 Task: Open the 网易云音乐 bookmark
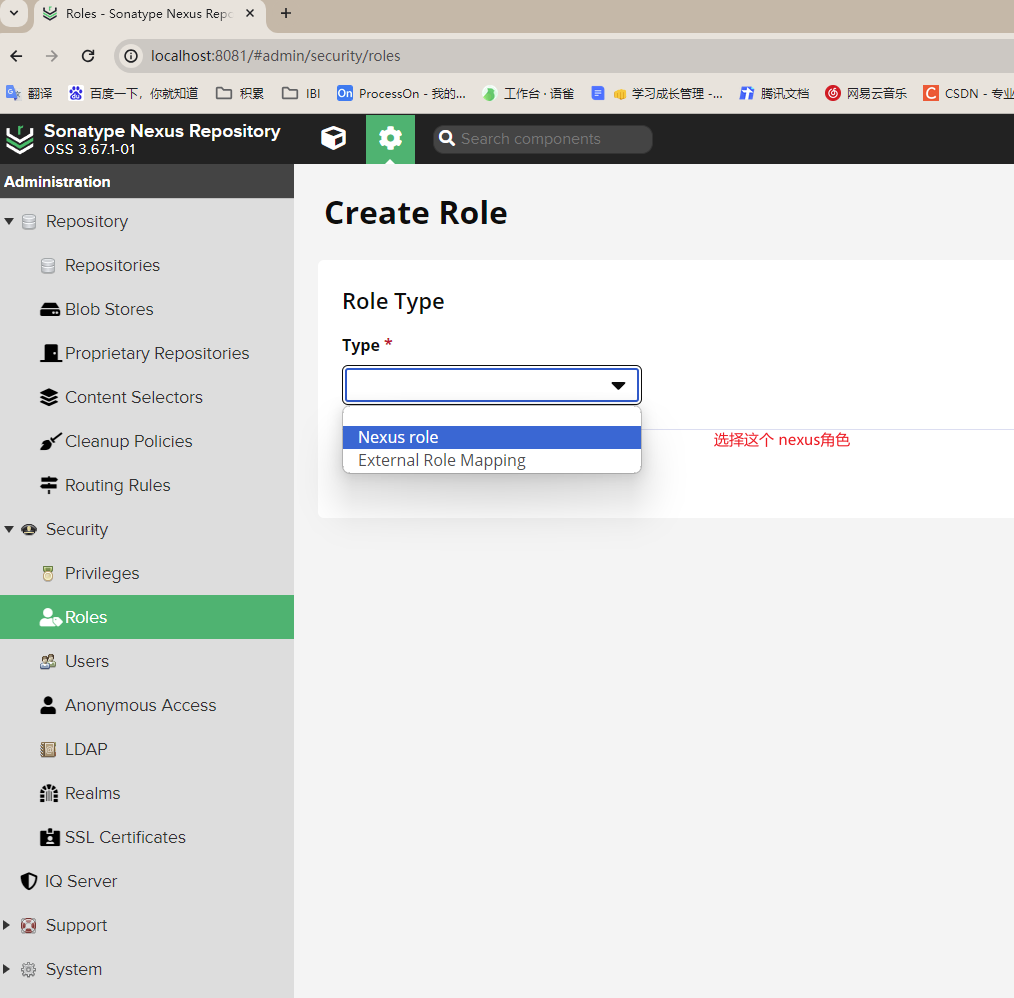[x=866, y=94]
